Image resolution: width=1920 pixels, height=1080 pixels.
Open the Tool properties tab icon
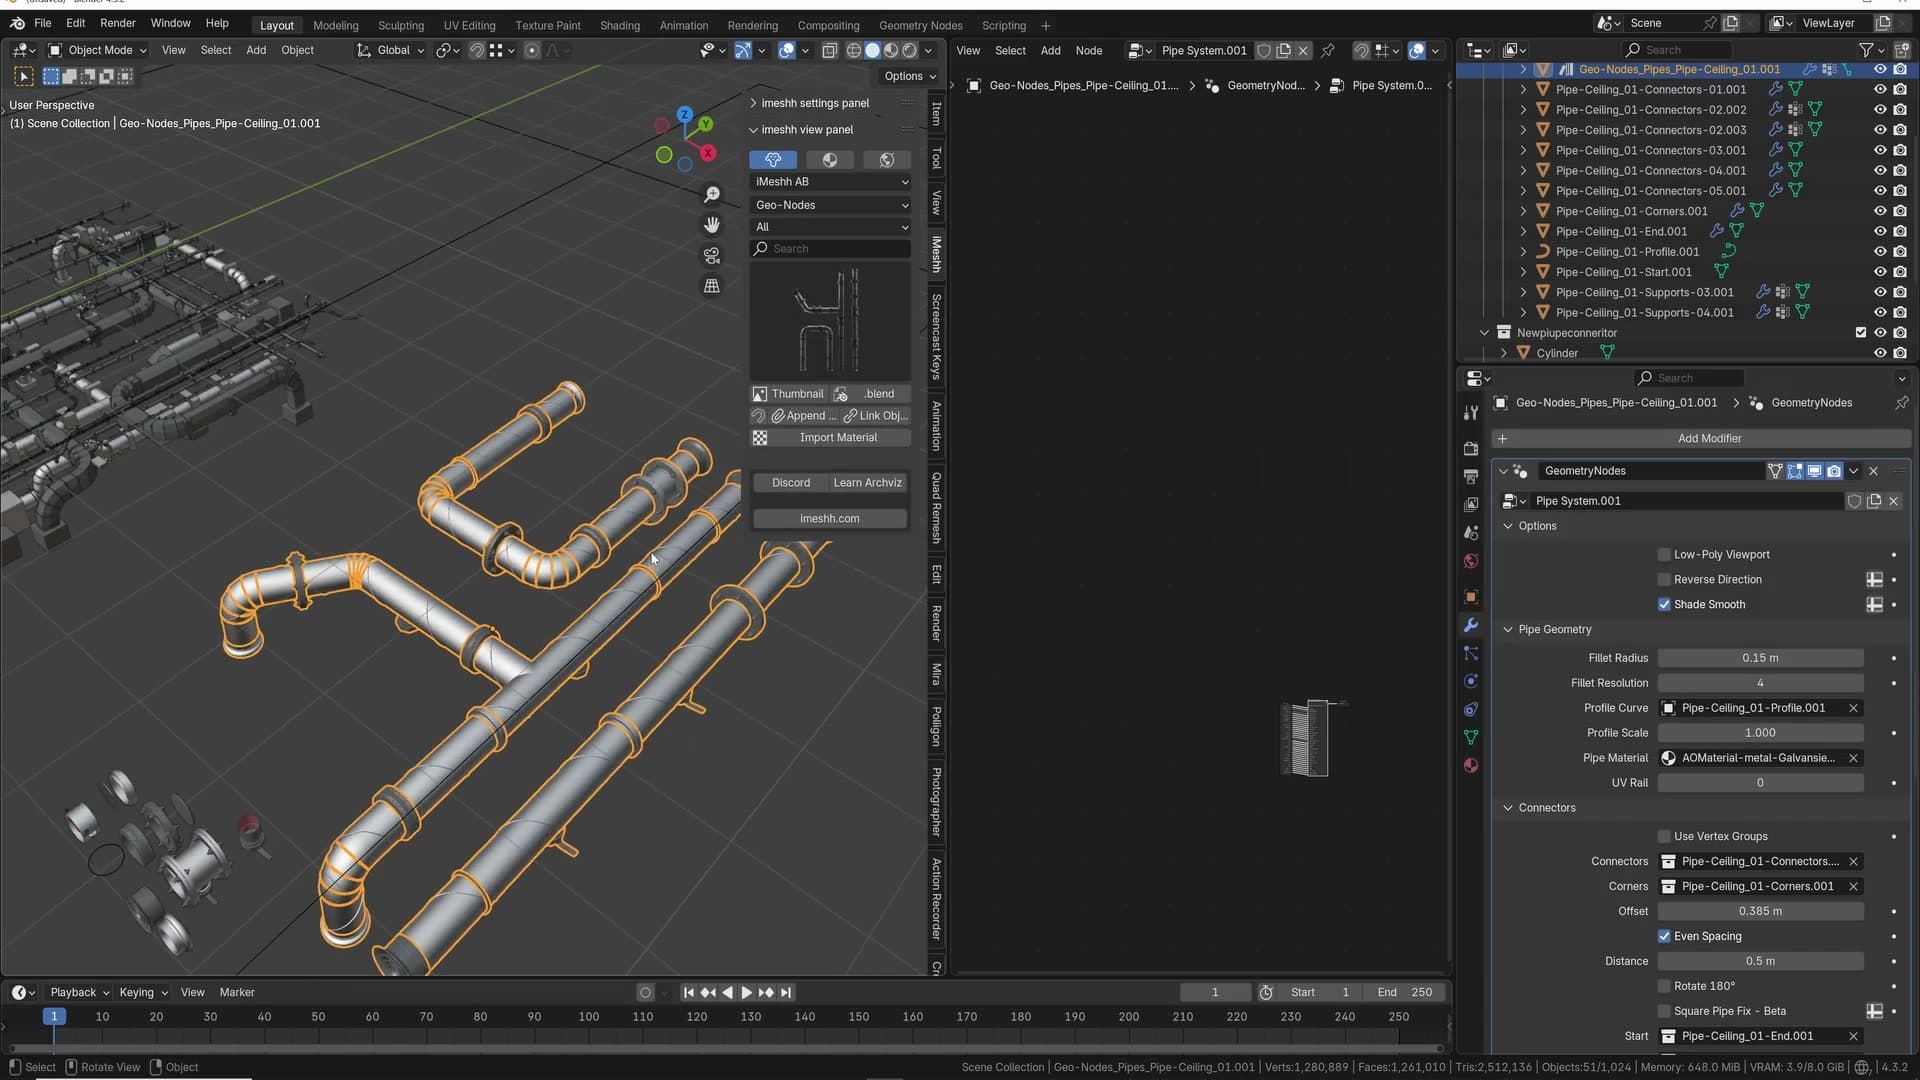pyautogui.click(x=1470, y=413)
